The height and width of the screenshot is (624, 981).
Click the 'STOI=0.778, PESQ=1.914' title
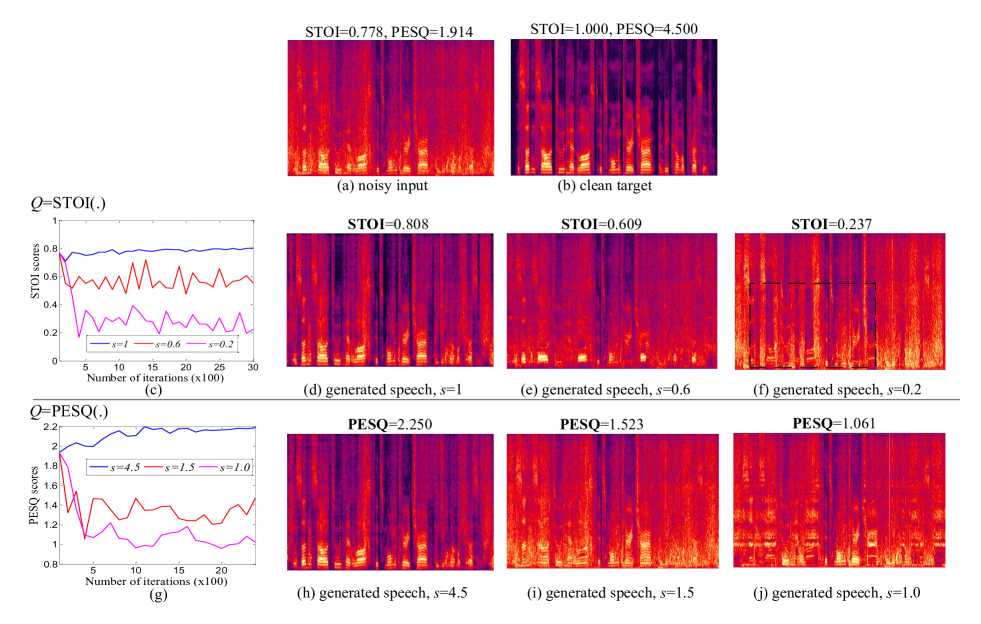pos(389,32)
